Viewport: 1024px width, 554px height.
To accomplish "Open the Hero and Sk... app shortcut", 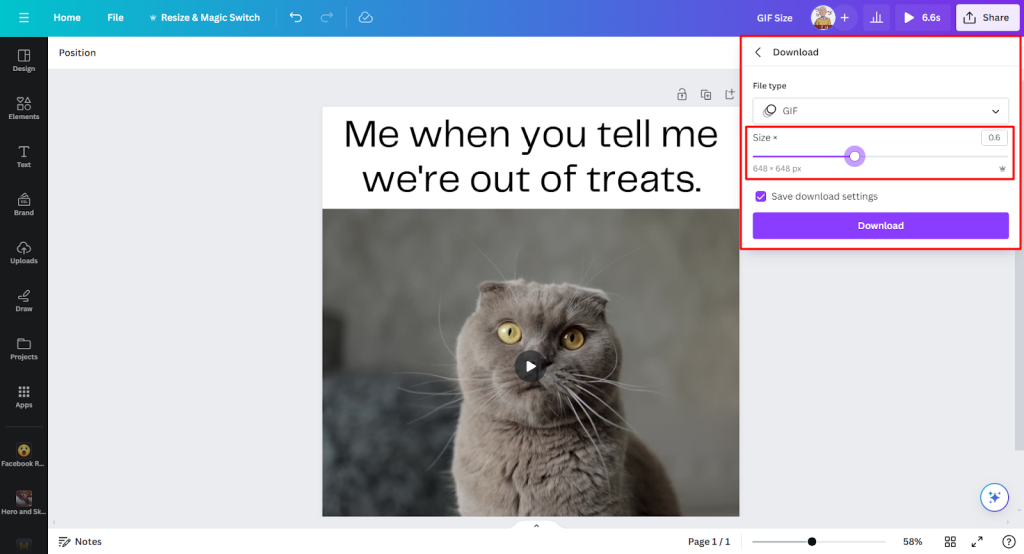I will [x=24, y=503].
